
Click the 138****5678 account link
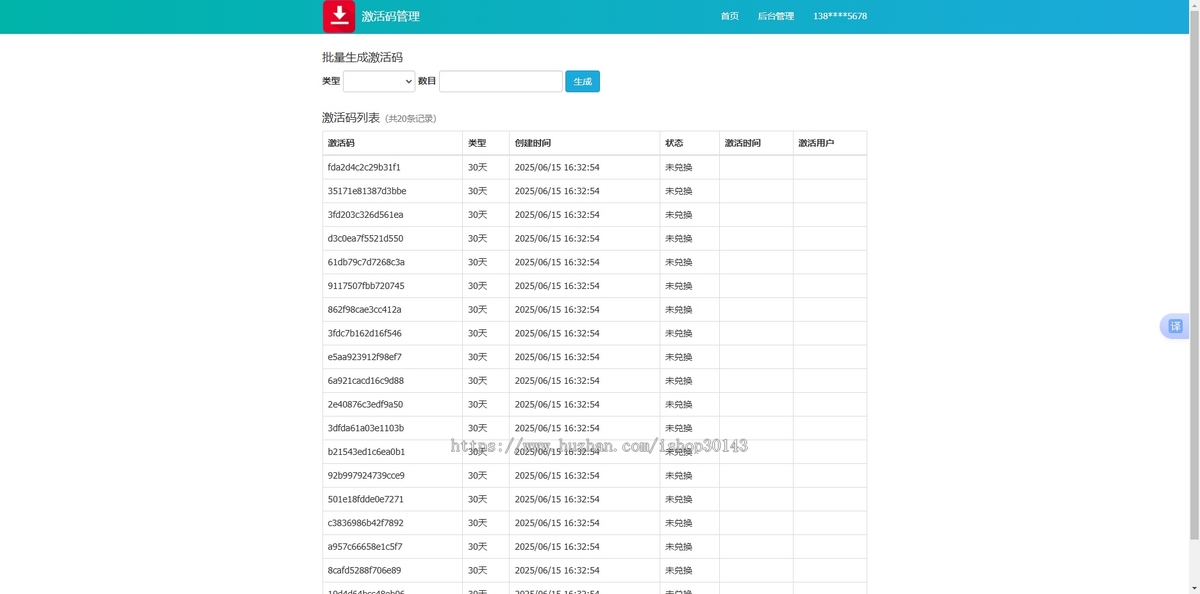pyautogui.click(x=839, y=16)
